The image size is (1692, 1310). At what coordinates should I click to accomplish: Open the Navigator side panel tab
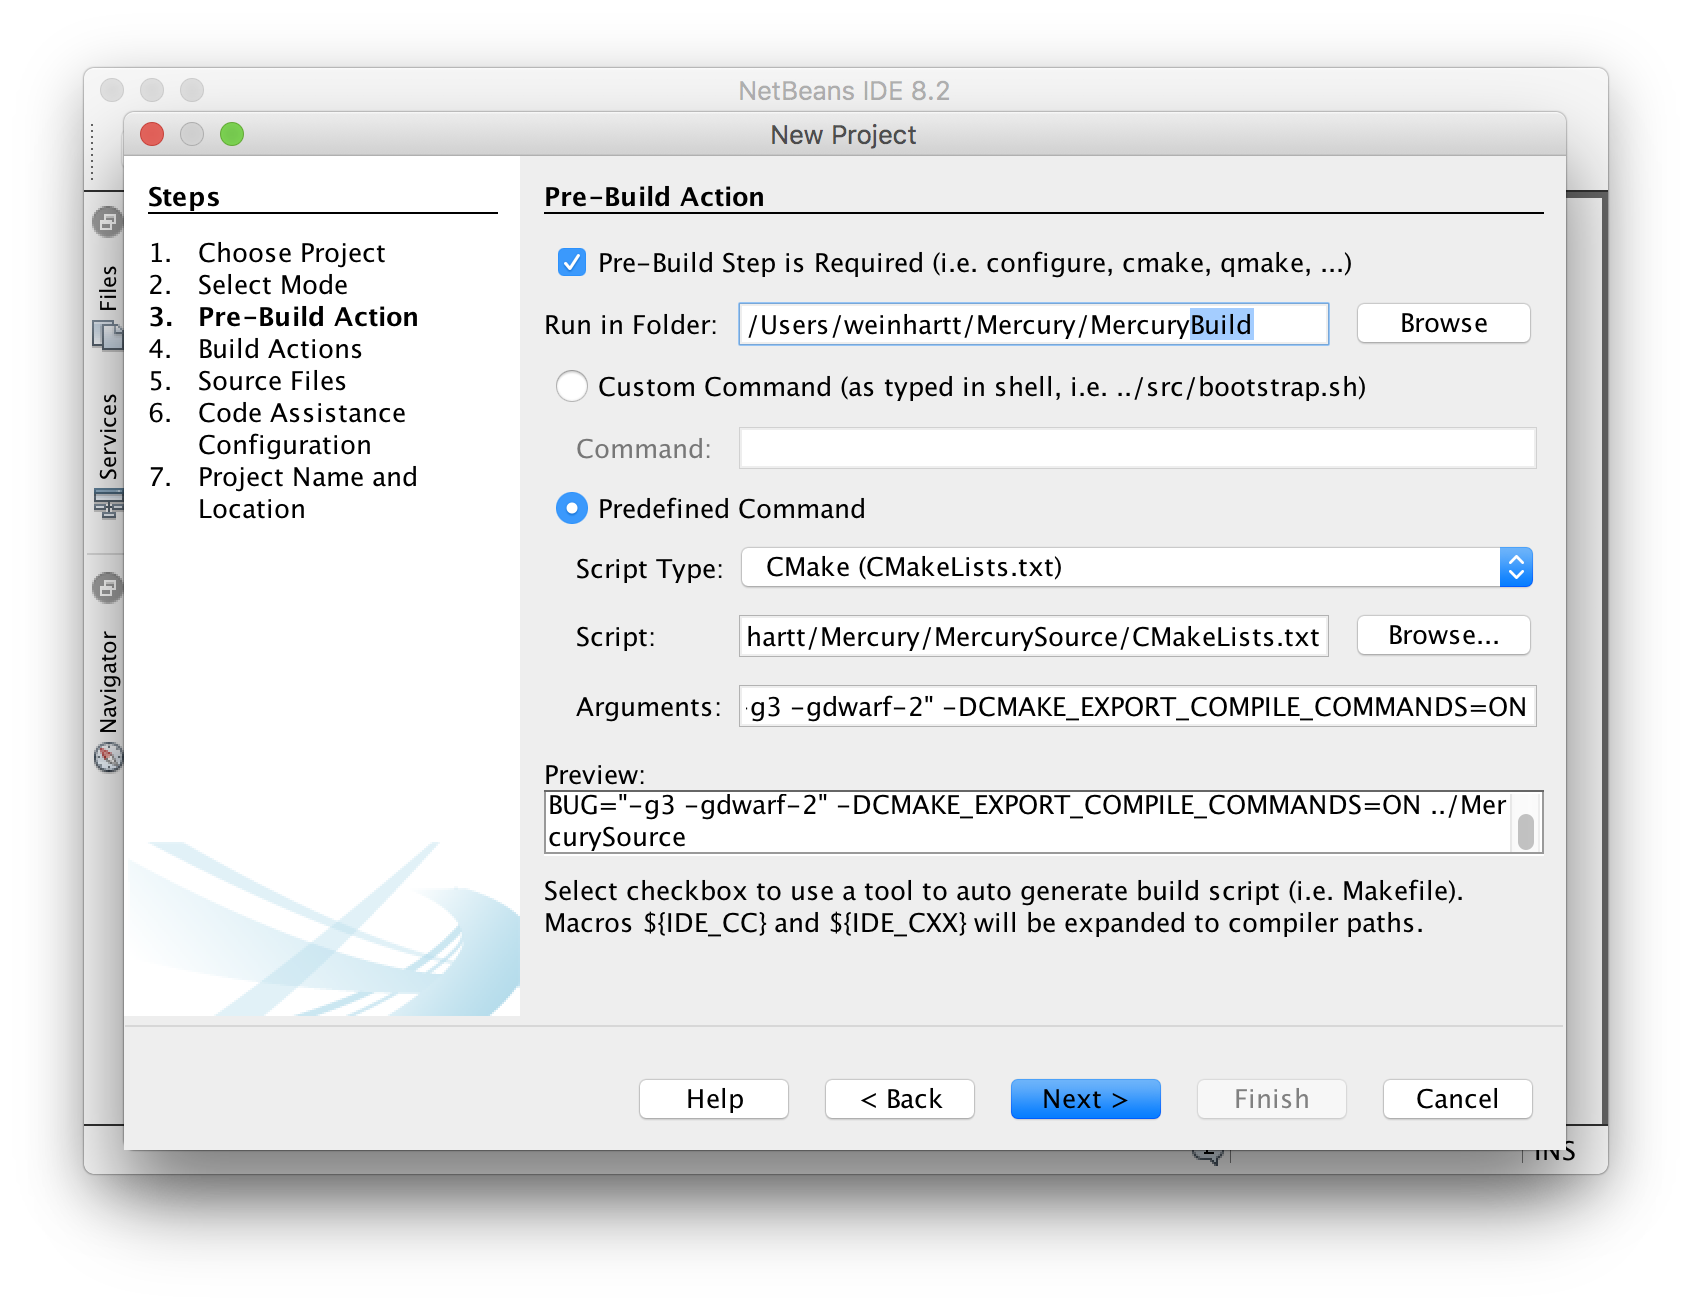coord(108,682)
